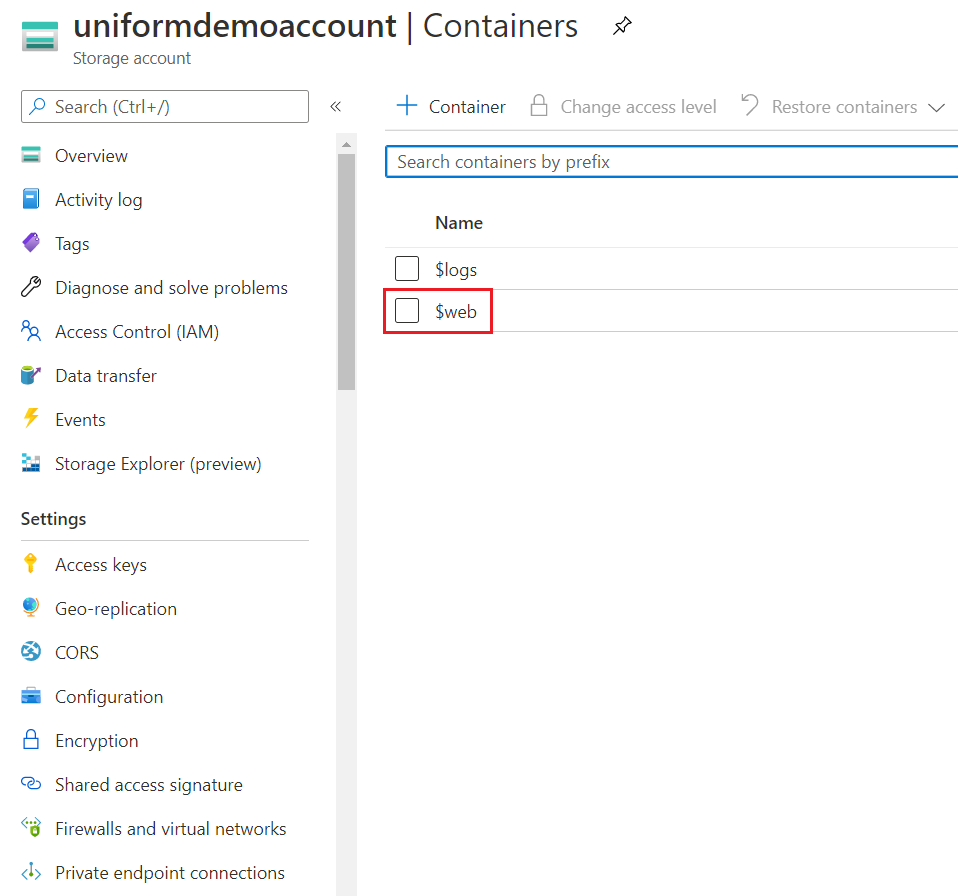958x896 pixels.
Task: Open Activity log
Action: coord(98,200)
